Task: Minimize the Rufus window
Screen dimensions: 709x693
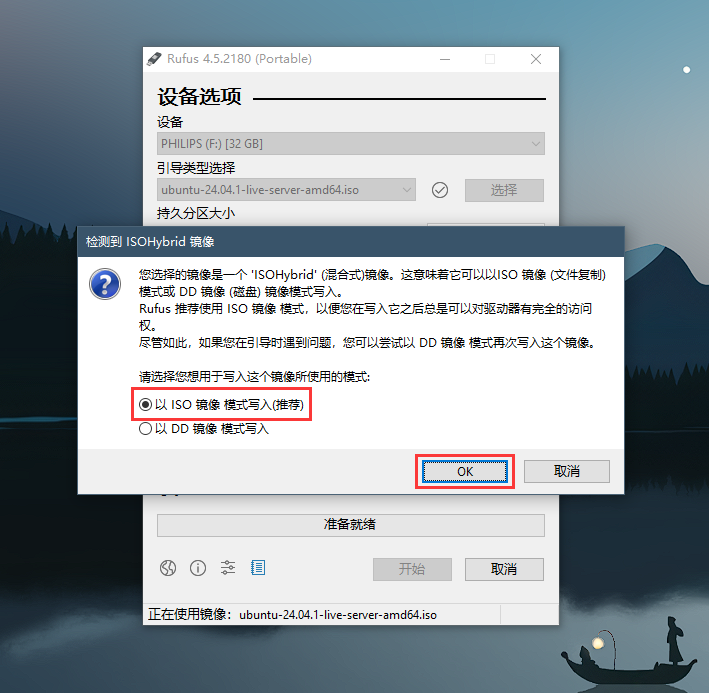Action: tap(445, 59)
